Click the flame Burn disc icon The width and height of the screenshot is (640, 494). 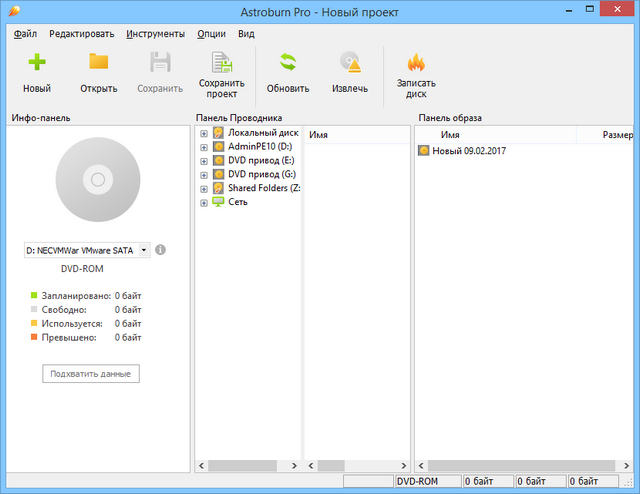point(416,62)
